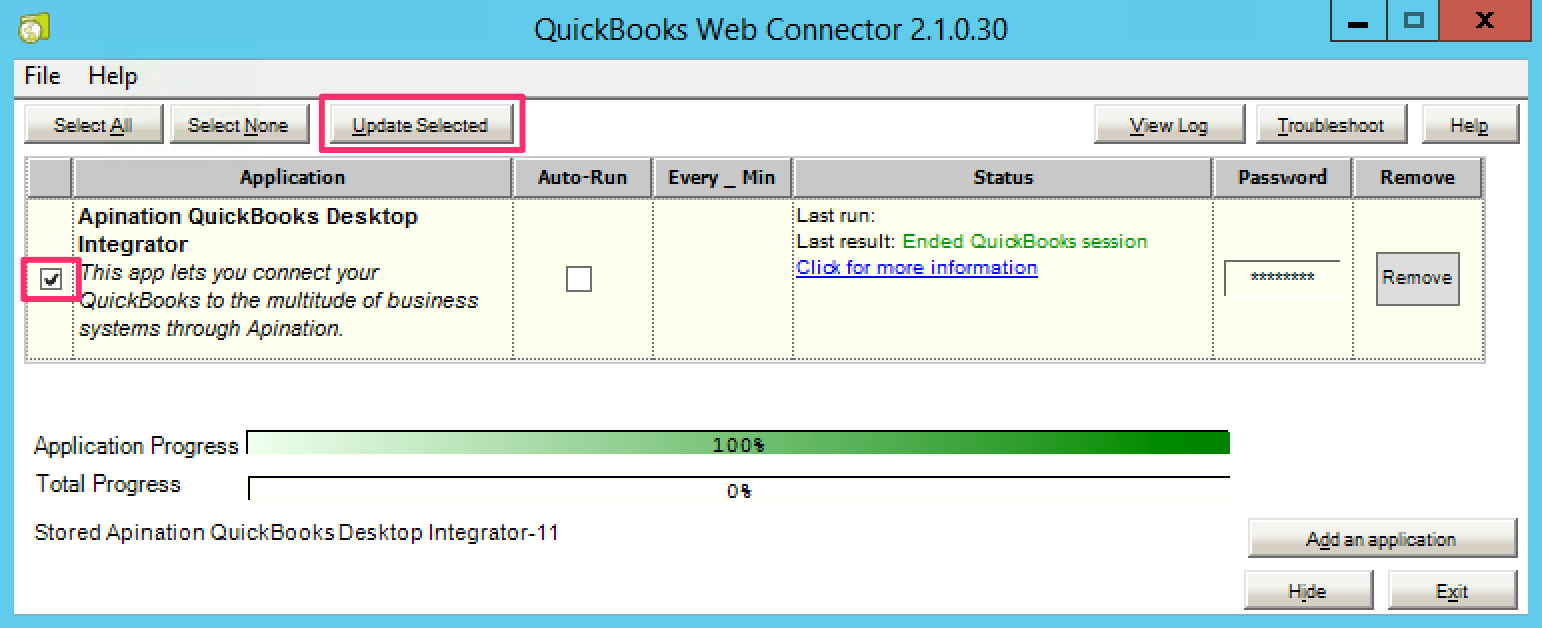Click the Every _ Min column header
The height and width of the screenshot is (628, 1542).
coord(722,178)
